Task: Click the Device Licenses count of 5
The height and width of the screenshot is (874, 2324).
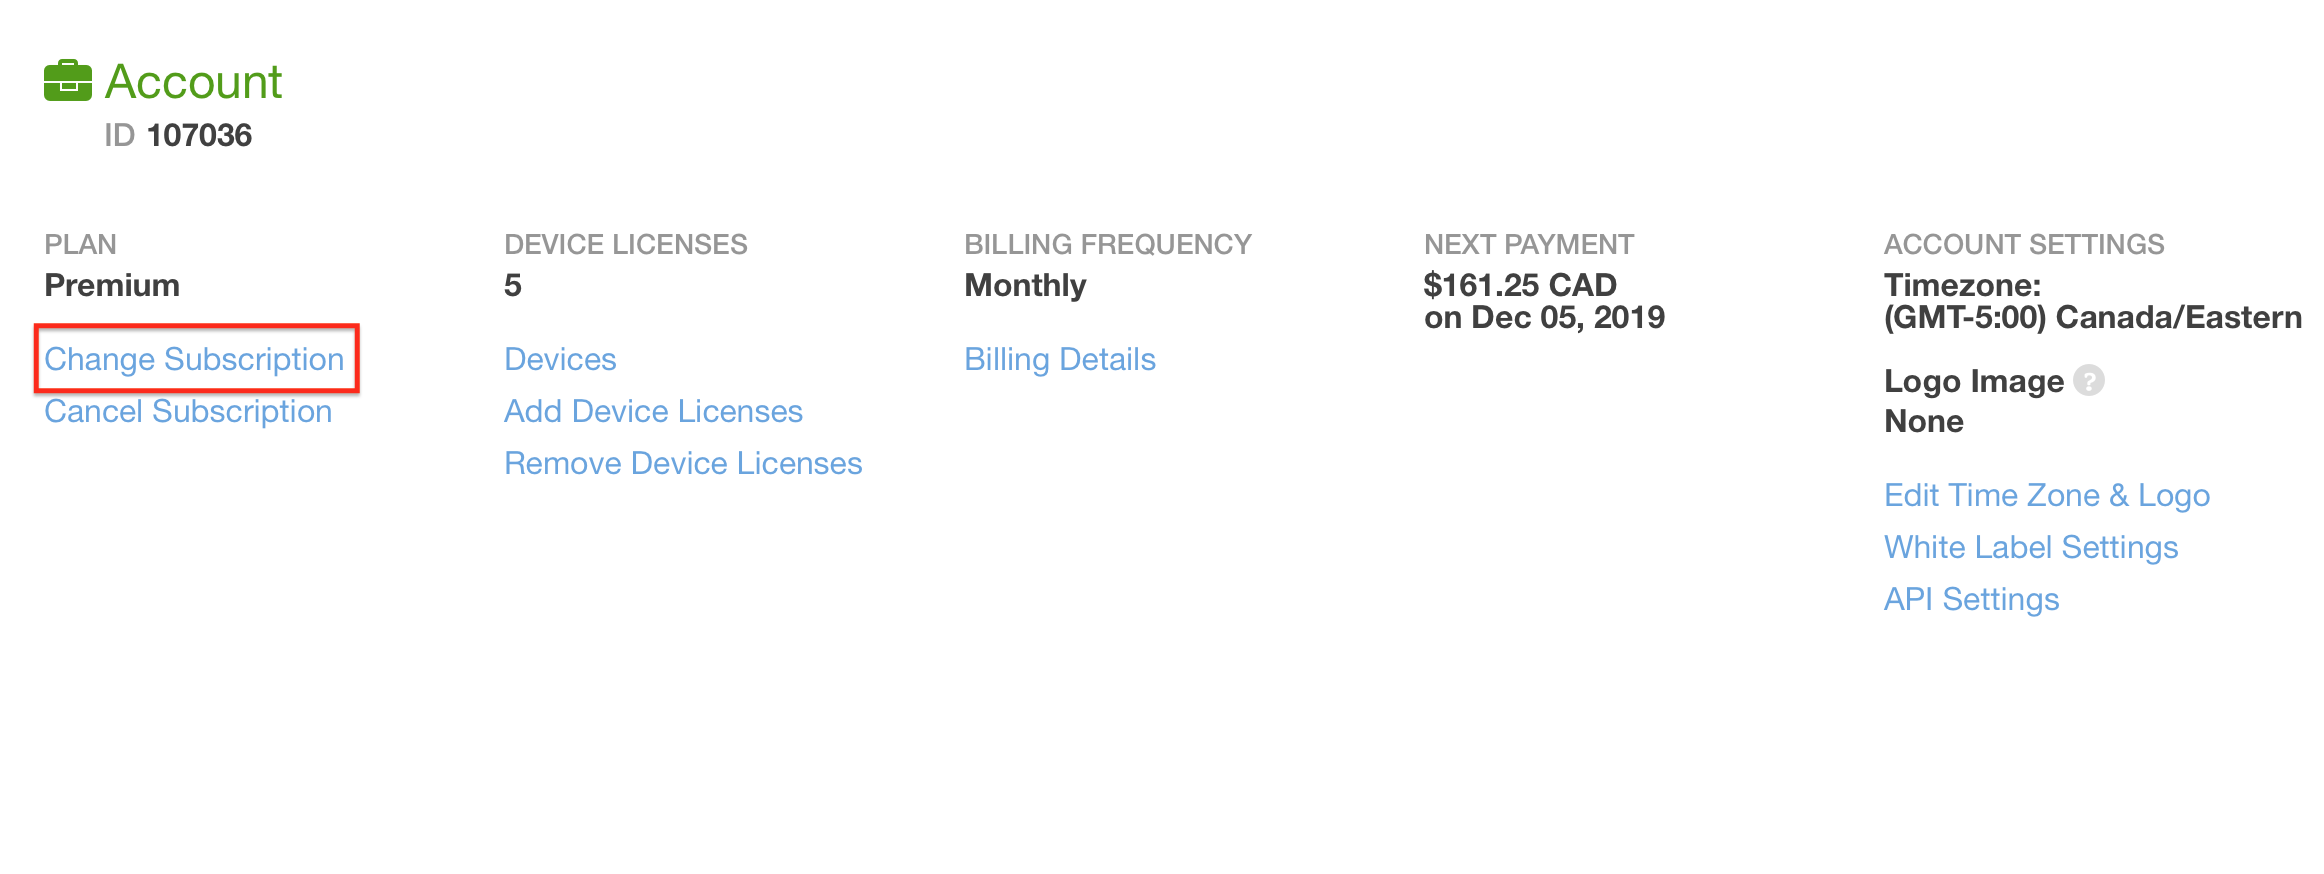Action: tap(513, 285)
